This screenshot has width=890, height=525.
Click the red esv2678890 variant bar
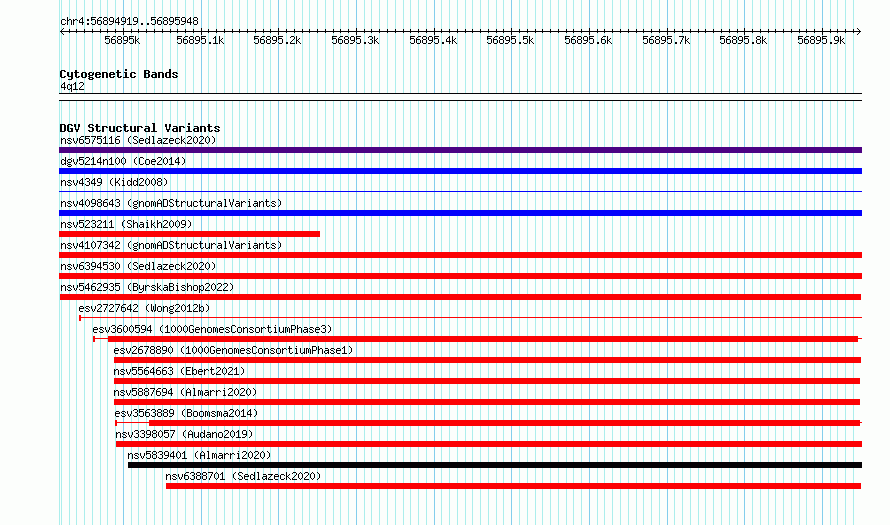click(x=487, y=360)
